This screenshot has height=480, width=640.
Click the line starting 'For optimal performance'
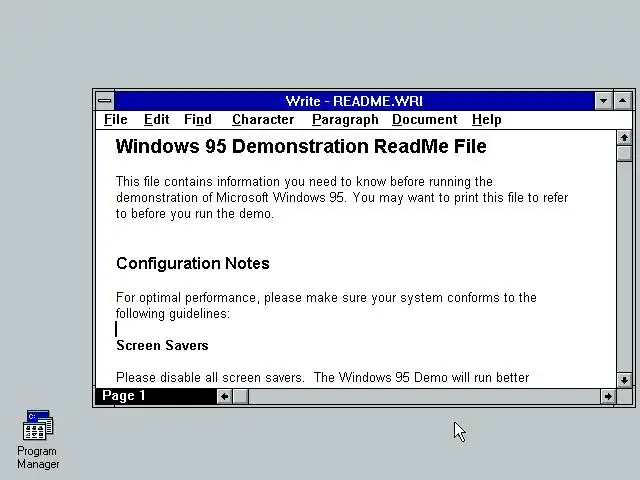[x=326, y=298]
